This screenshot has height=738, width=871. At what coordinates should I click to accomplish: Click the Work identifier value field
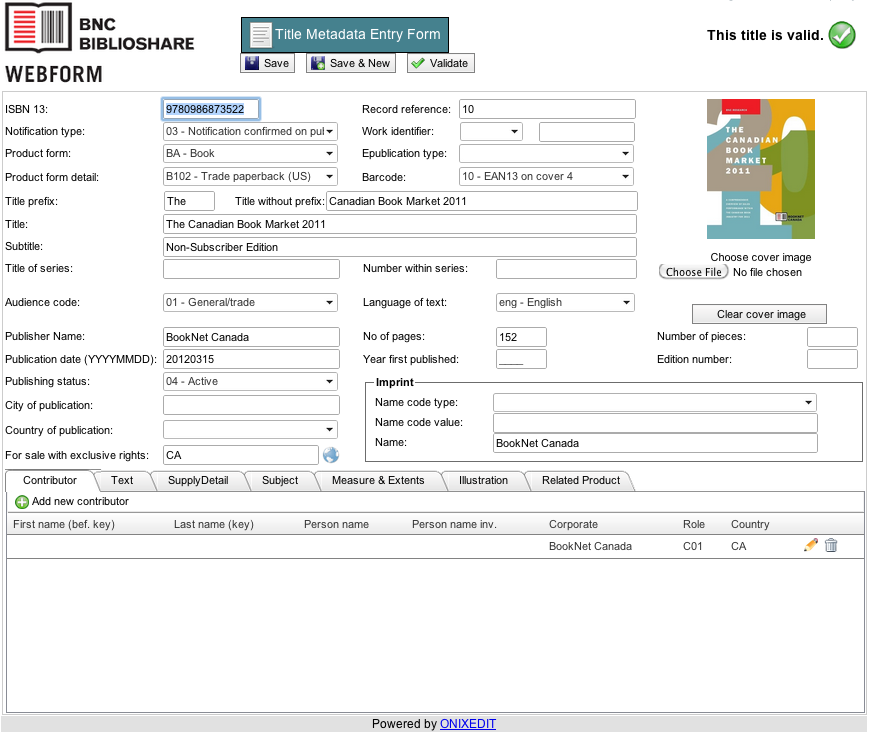pos(587,133)
